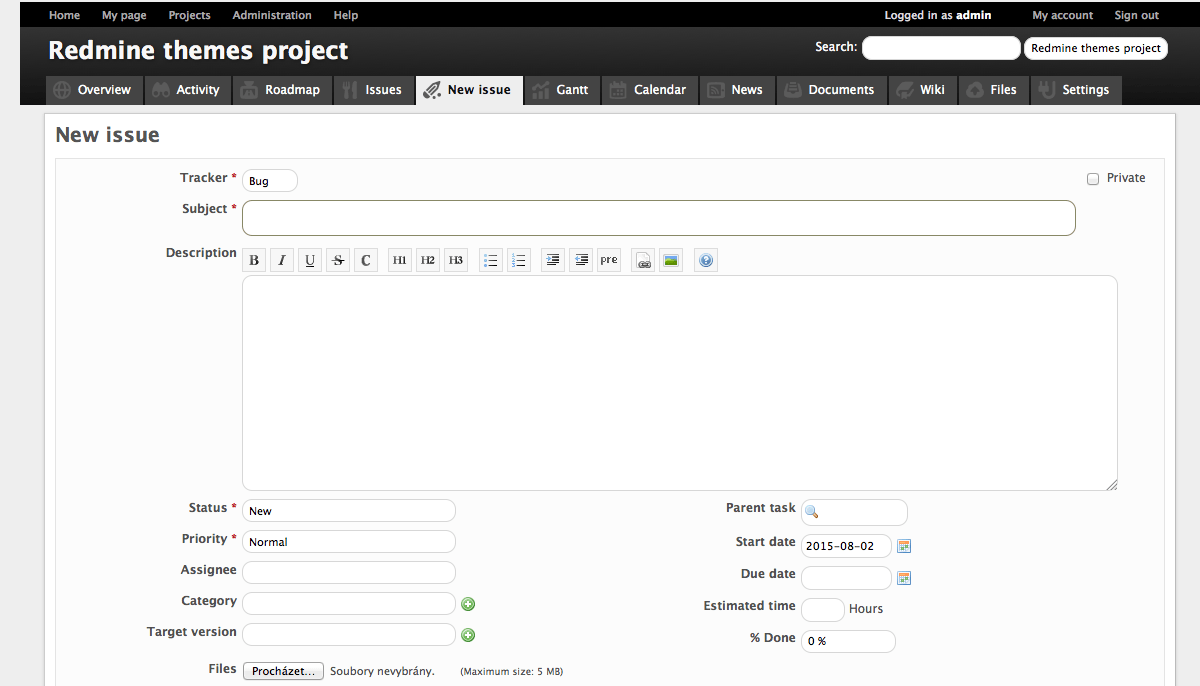Add a new target version with the plus icon
This screenshot has width=1200, height=686.
(468, 635)
